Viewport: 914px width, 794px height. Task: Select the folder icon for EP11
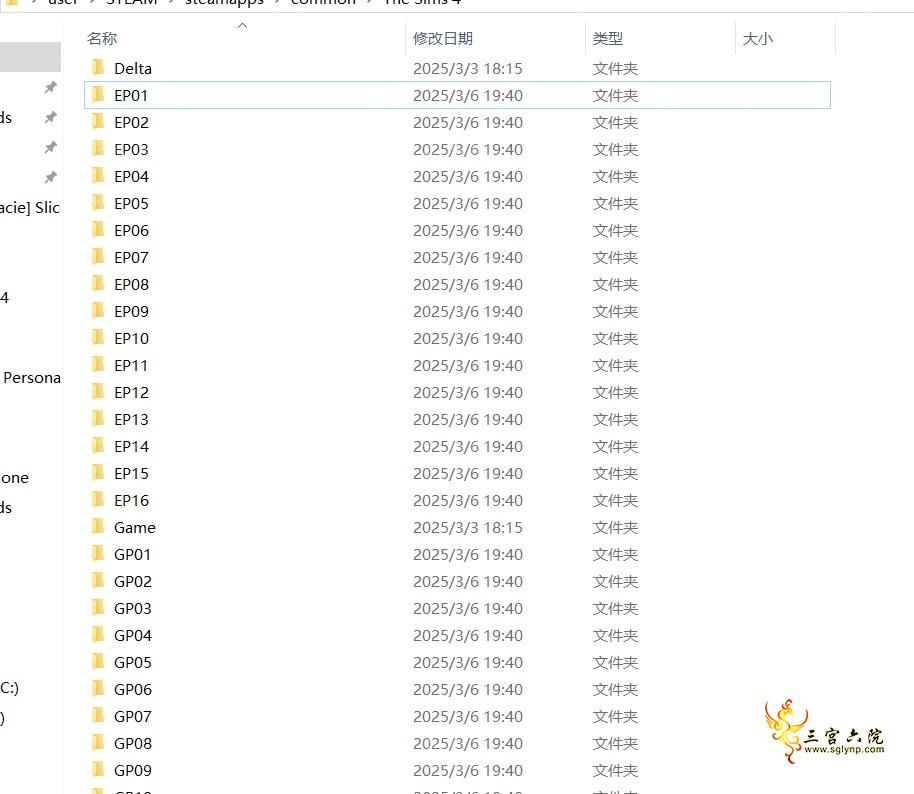(x=98, y=365)
